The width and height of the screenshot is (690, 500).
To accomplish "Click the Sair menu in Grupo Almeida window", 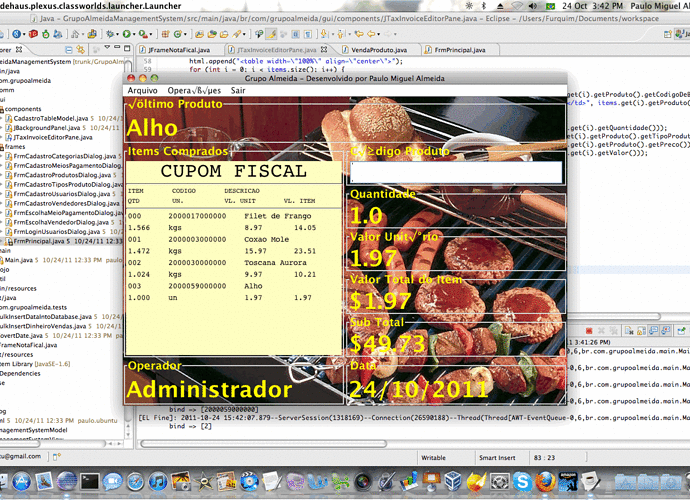I will [238, 90].
